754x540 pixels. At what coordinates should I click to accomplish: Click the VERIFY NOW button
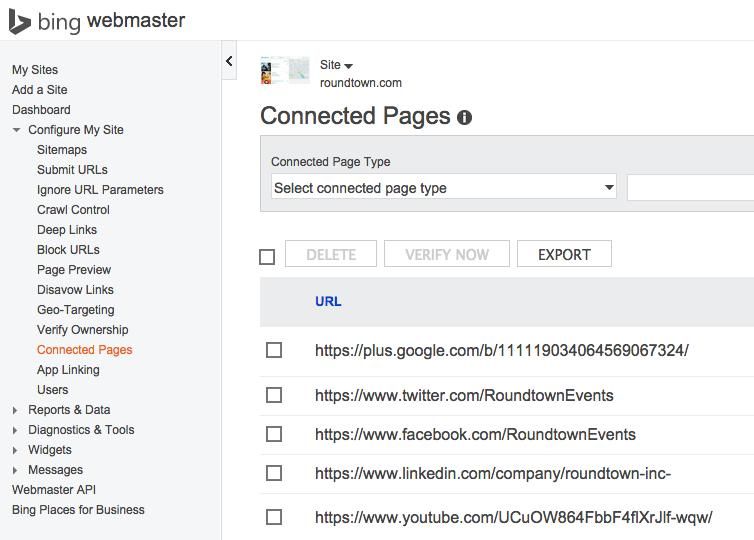pos(447,254)
